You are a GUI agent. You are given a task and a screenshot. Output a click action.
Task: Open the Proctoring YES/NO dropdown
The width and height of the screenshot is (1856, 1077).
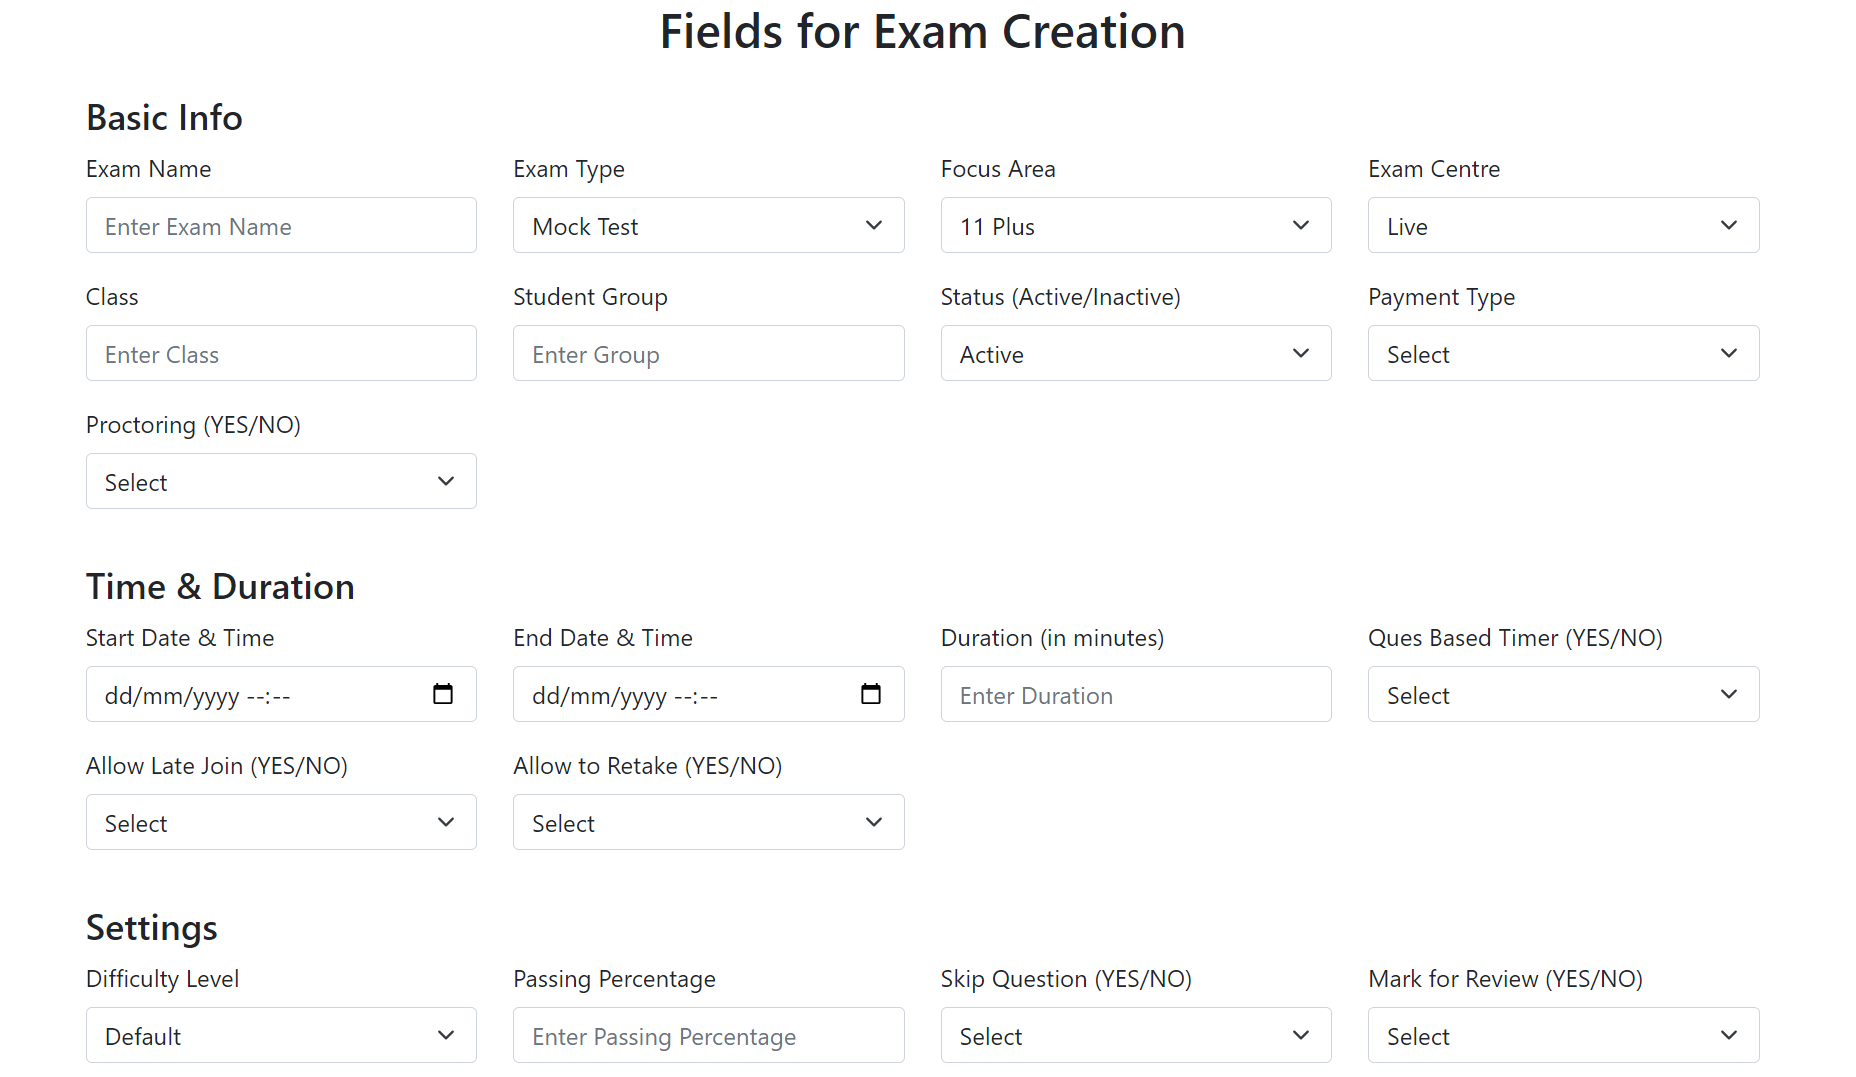point(281,481)
